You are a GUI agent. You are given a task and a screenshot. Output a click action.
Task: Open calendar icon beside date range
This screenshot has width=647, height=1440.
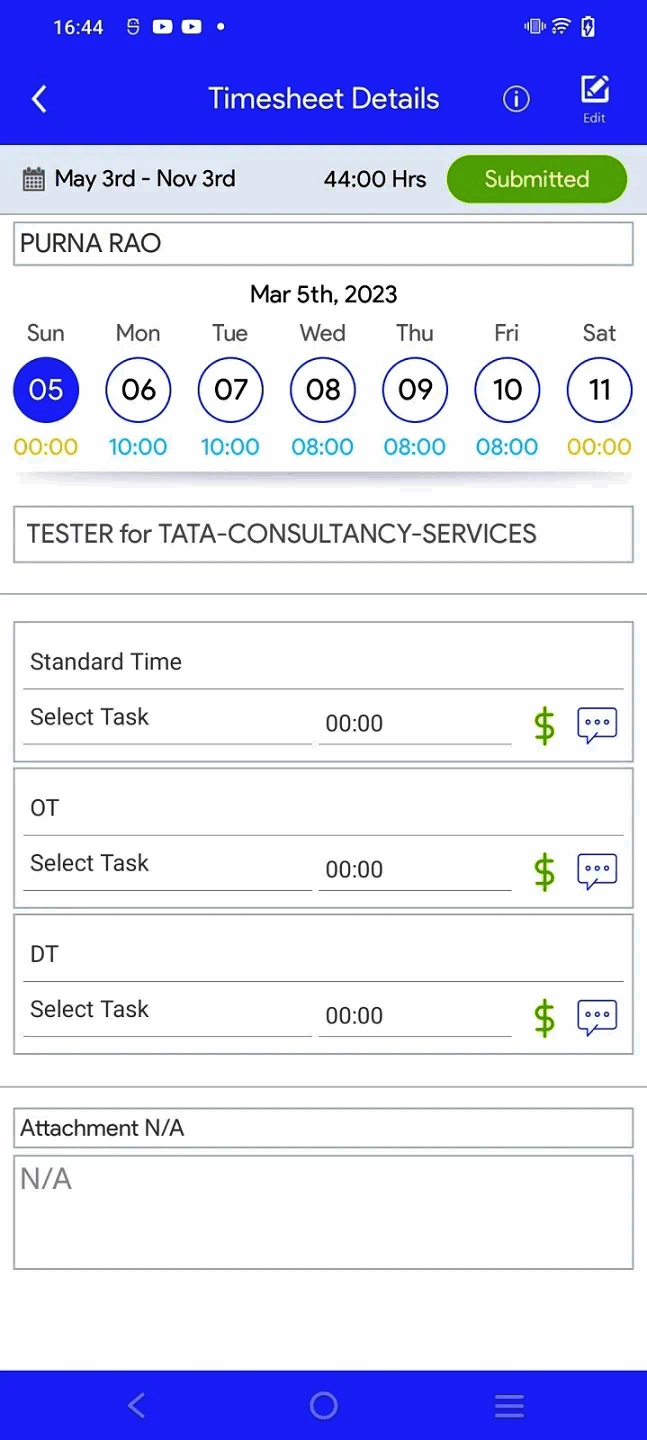(x=33, y=179)
